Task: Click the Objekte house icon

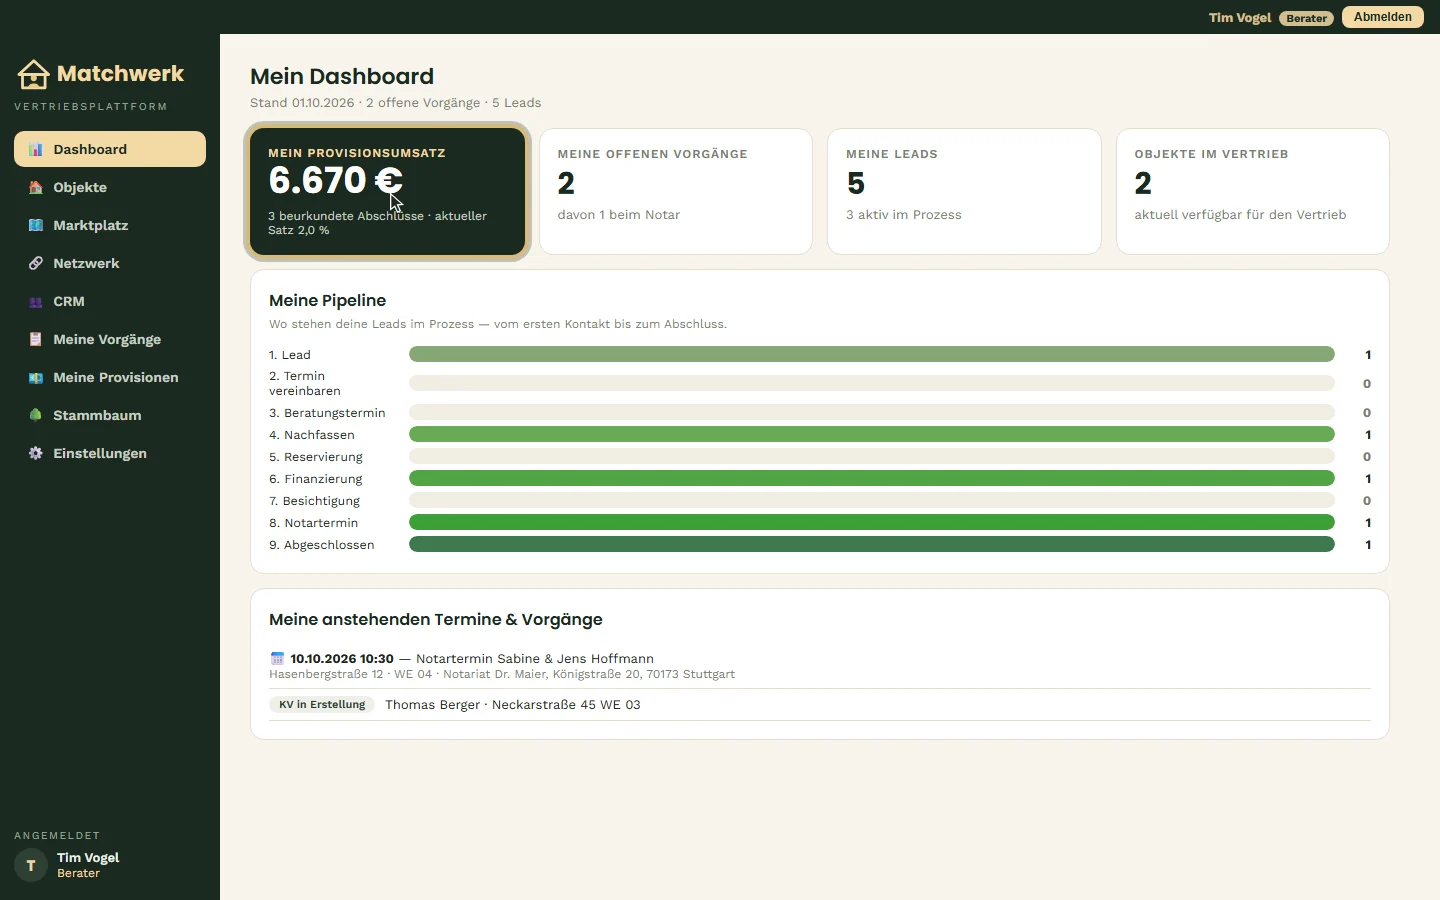Action: coord(36,187)
